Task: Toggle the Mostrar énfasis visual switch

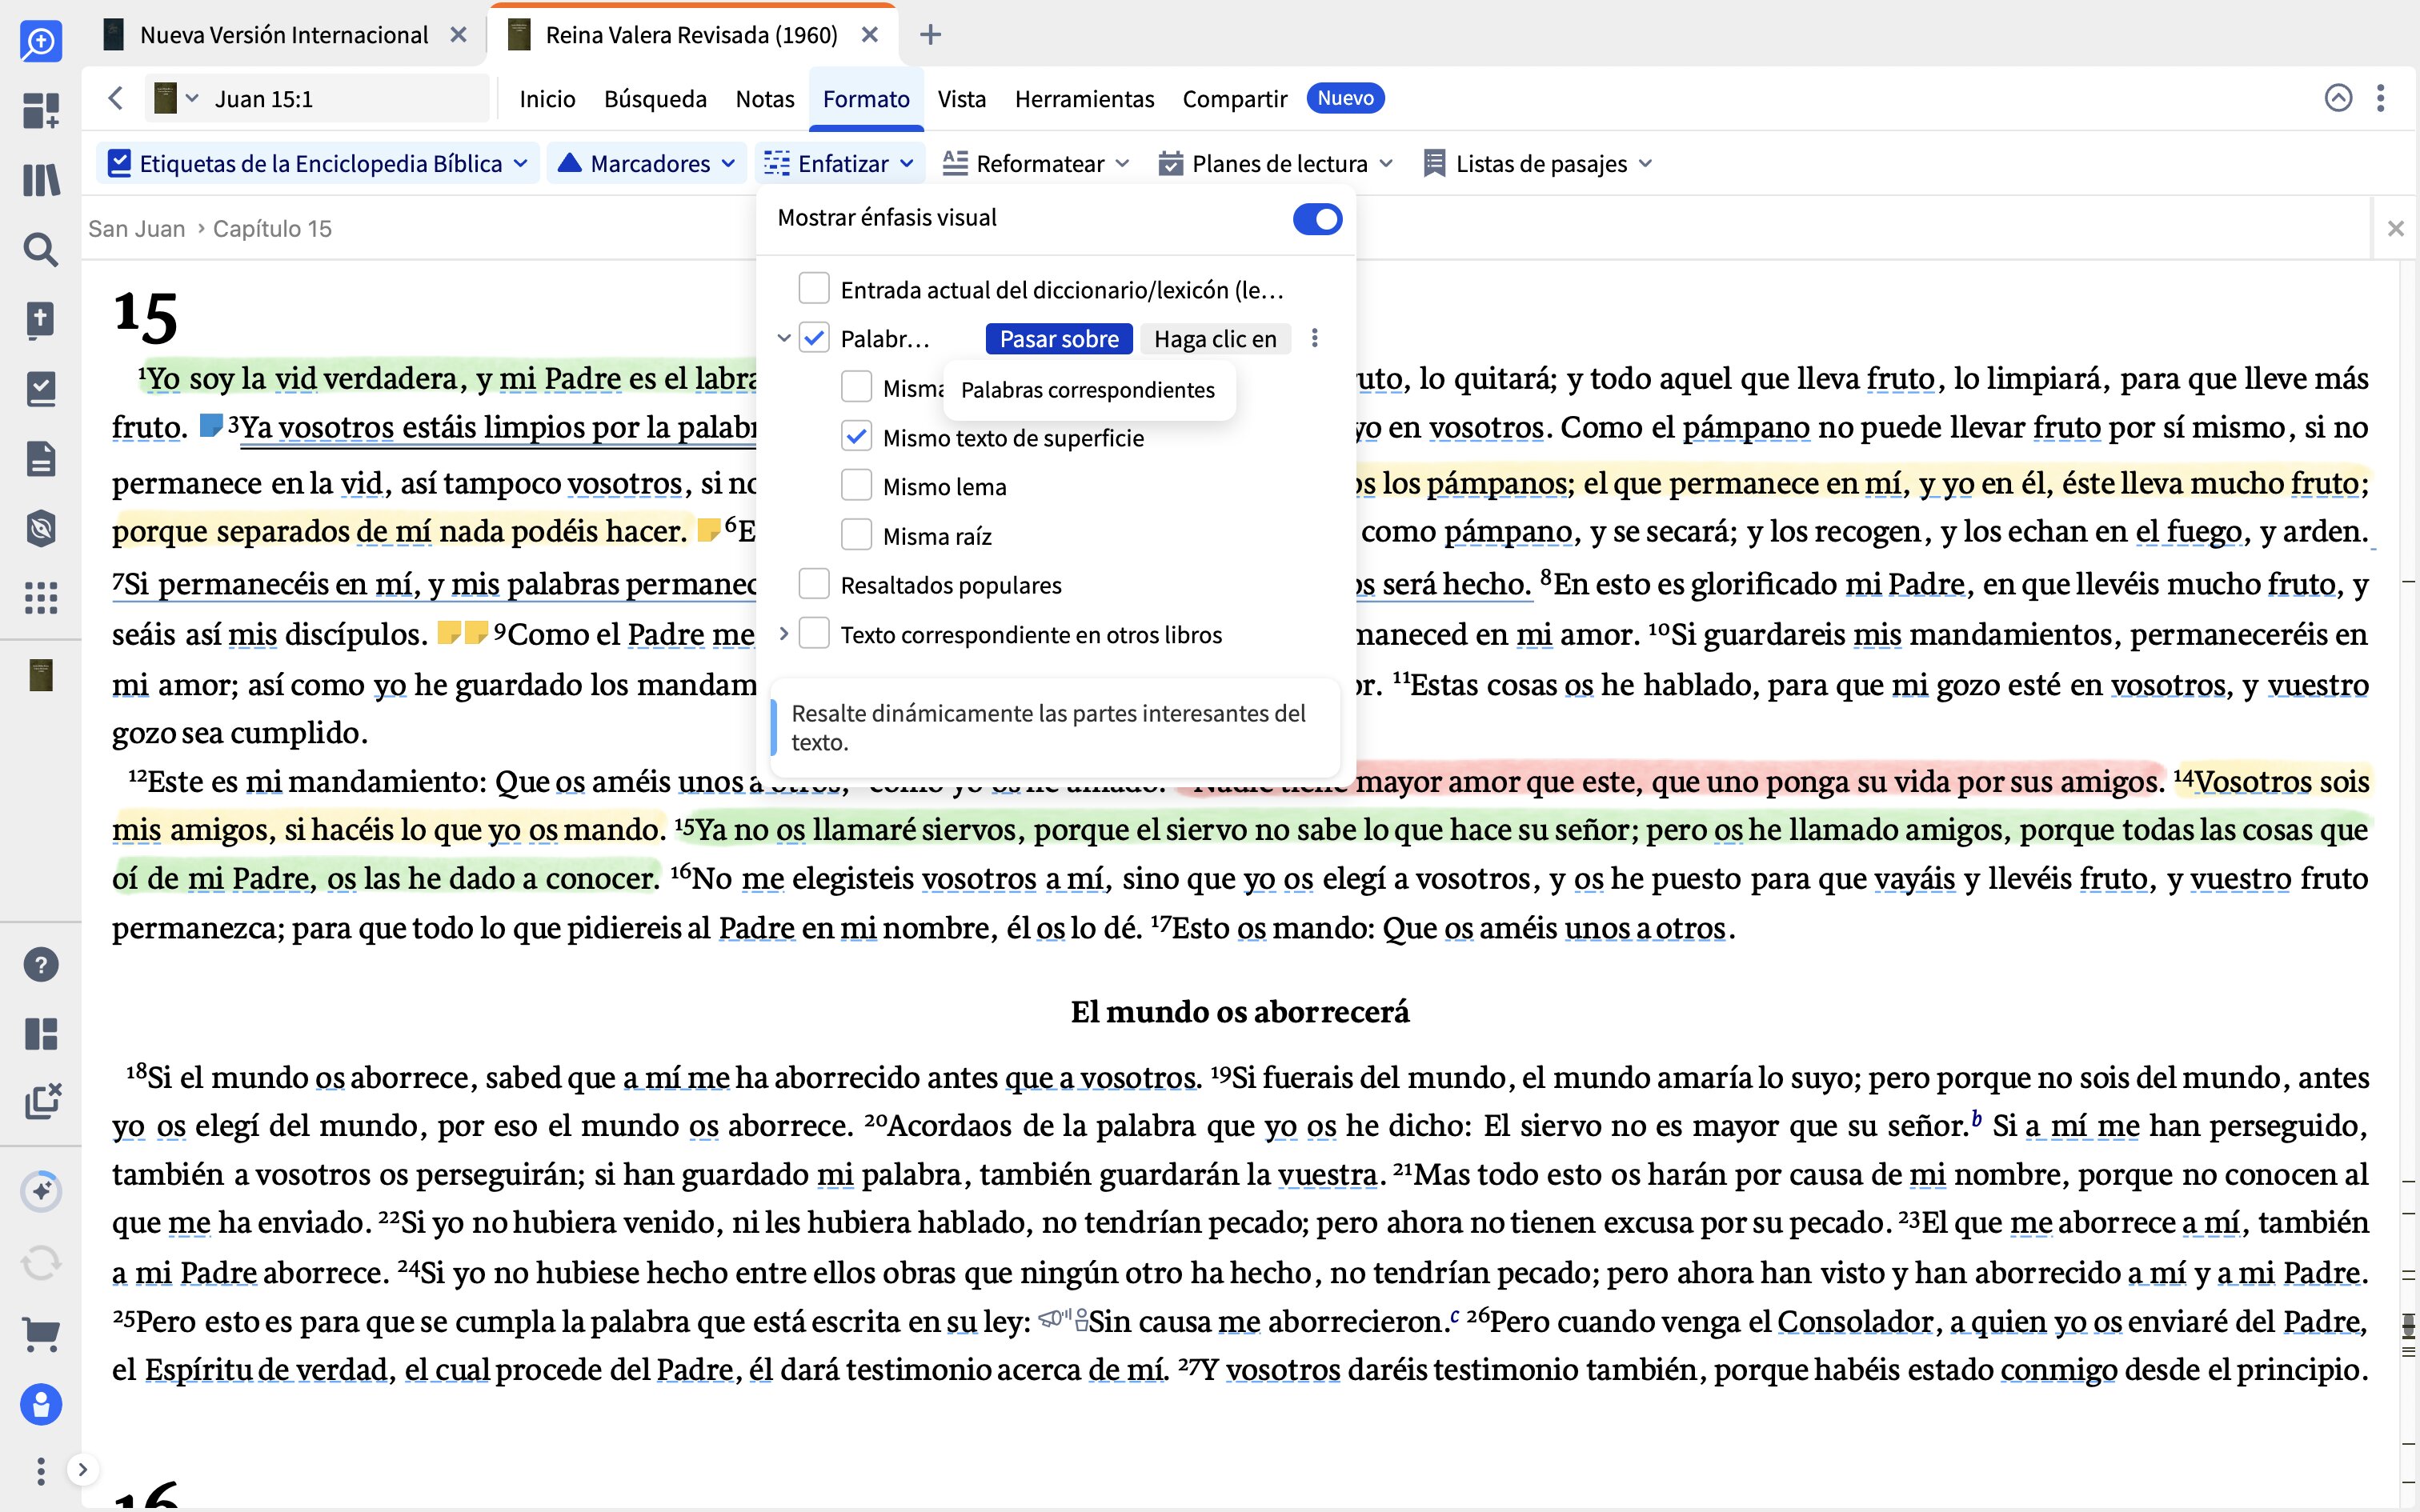Action: (x=1317, y=219)
